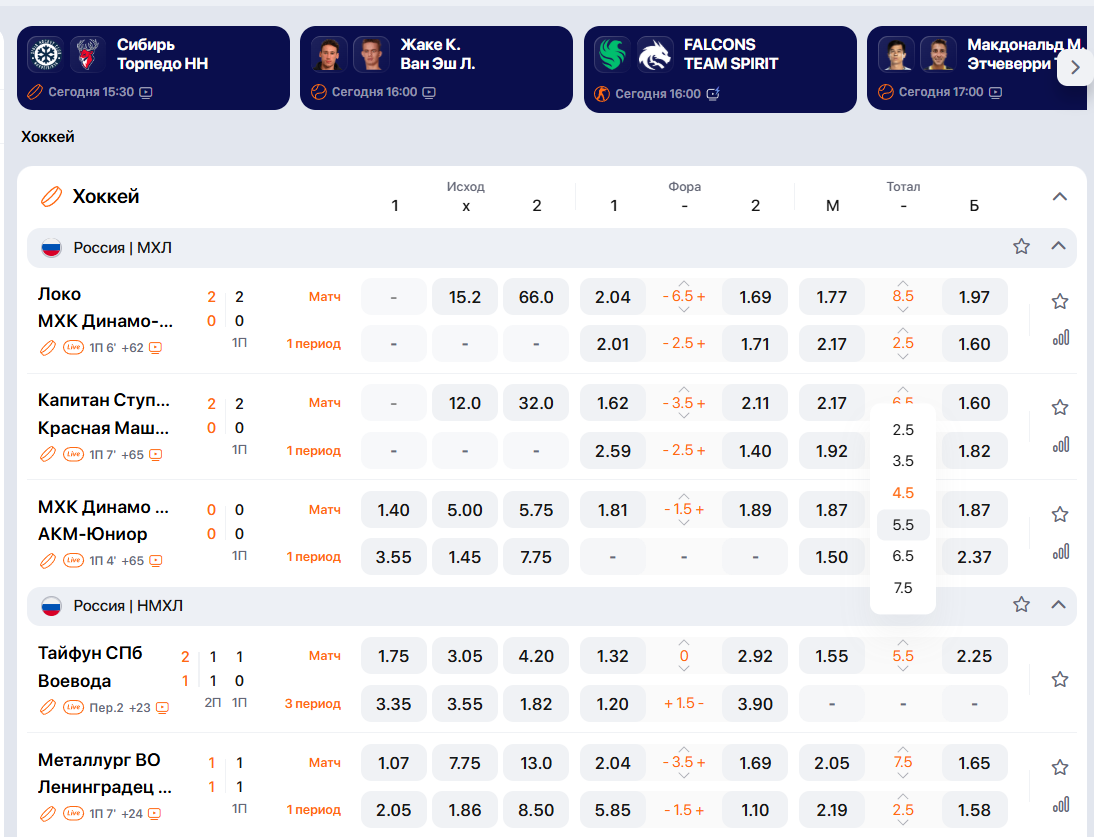Open statistics for Металлург ВО match
This screenshot has height=837, width=1094.
[1060, 804]
